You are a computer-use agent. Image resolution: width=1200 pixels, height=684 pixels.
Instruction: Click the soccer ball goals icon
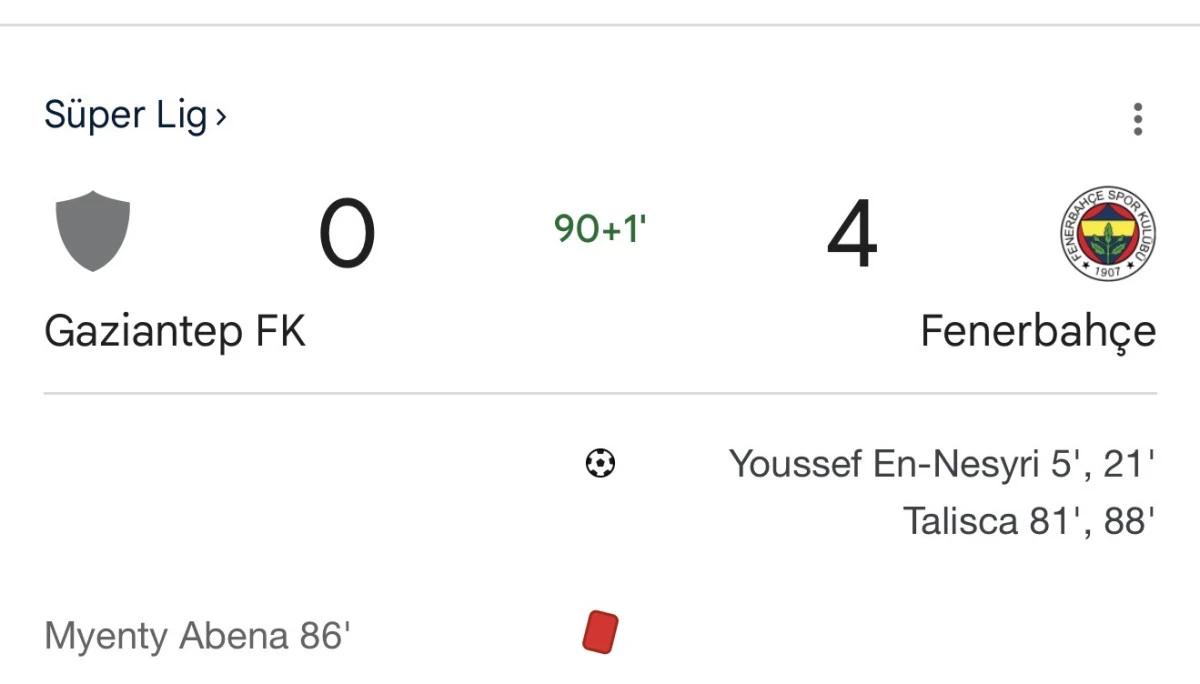click(x=600, y=464)
